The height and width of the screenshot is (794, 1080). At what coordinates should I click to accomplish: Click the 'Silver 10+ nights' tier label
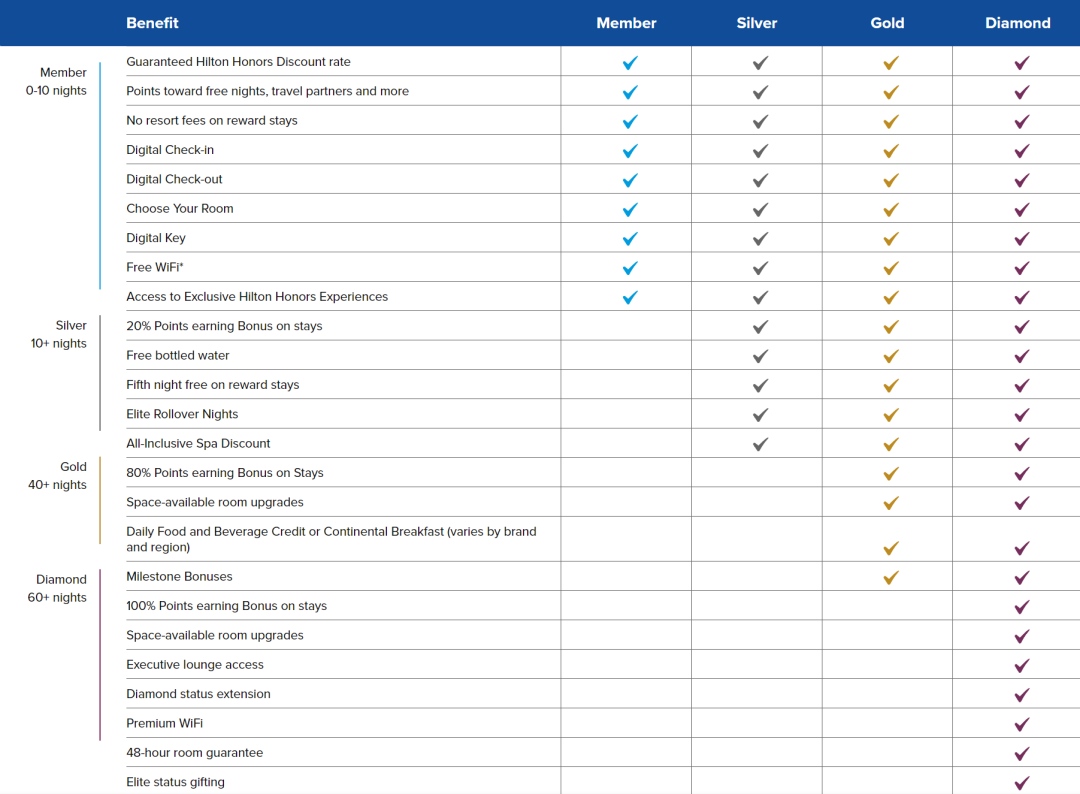coord(59,334)
